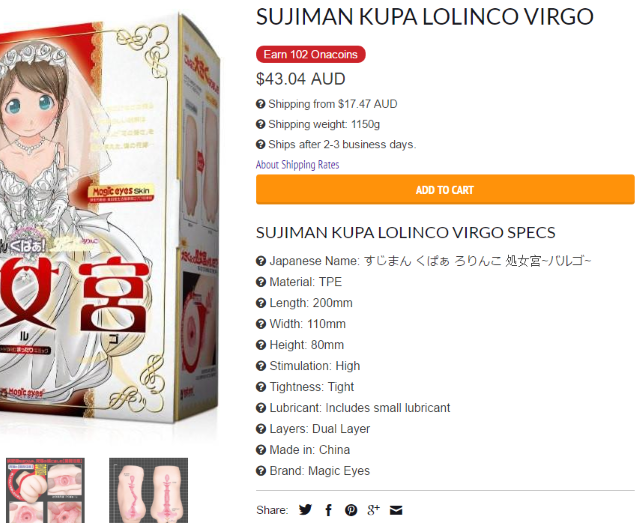Click the help icon beside Shipping weight
This screenshot has height=523, width=640.
(x=260, y=124)
